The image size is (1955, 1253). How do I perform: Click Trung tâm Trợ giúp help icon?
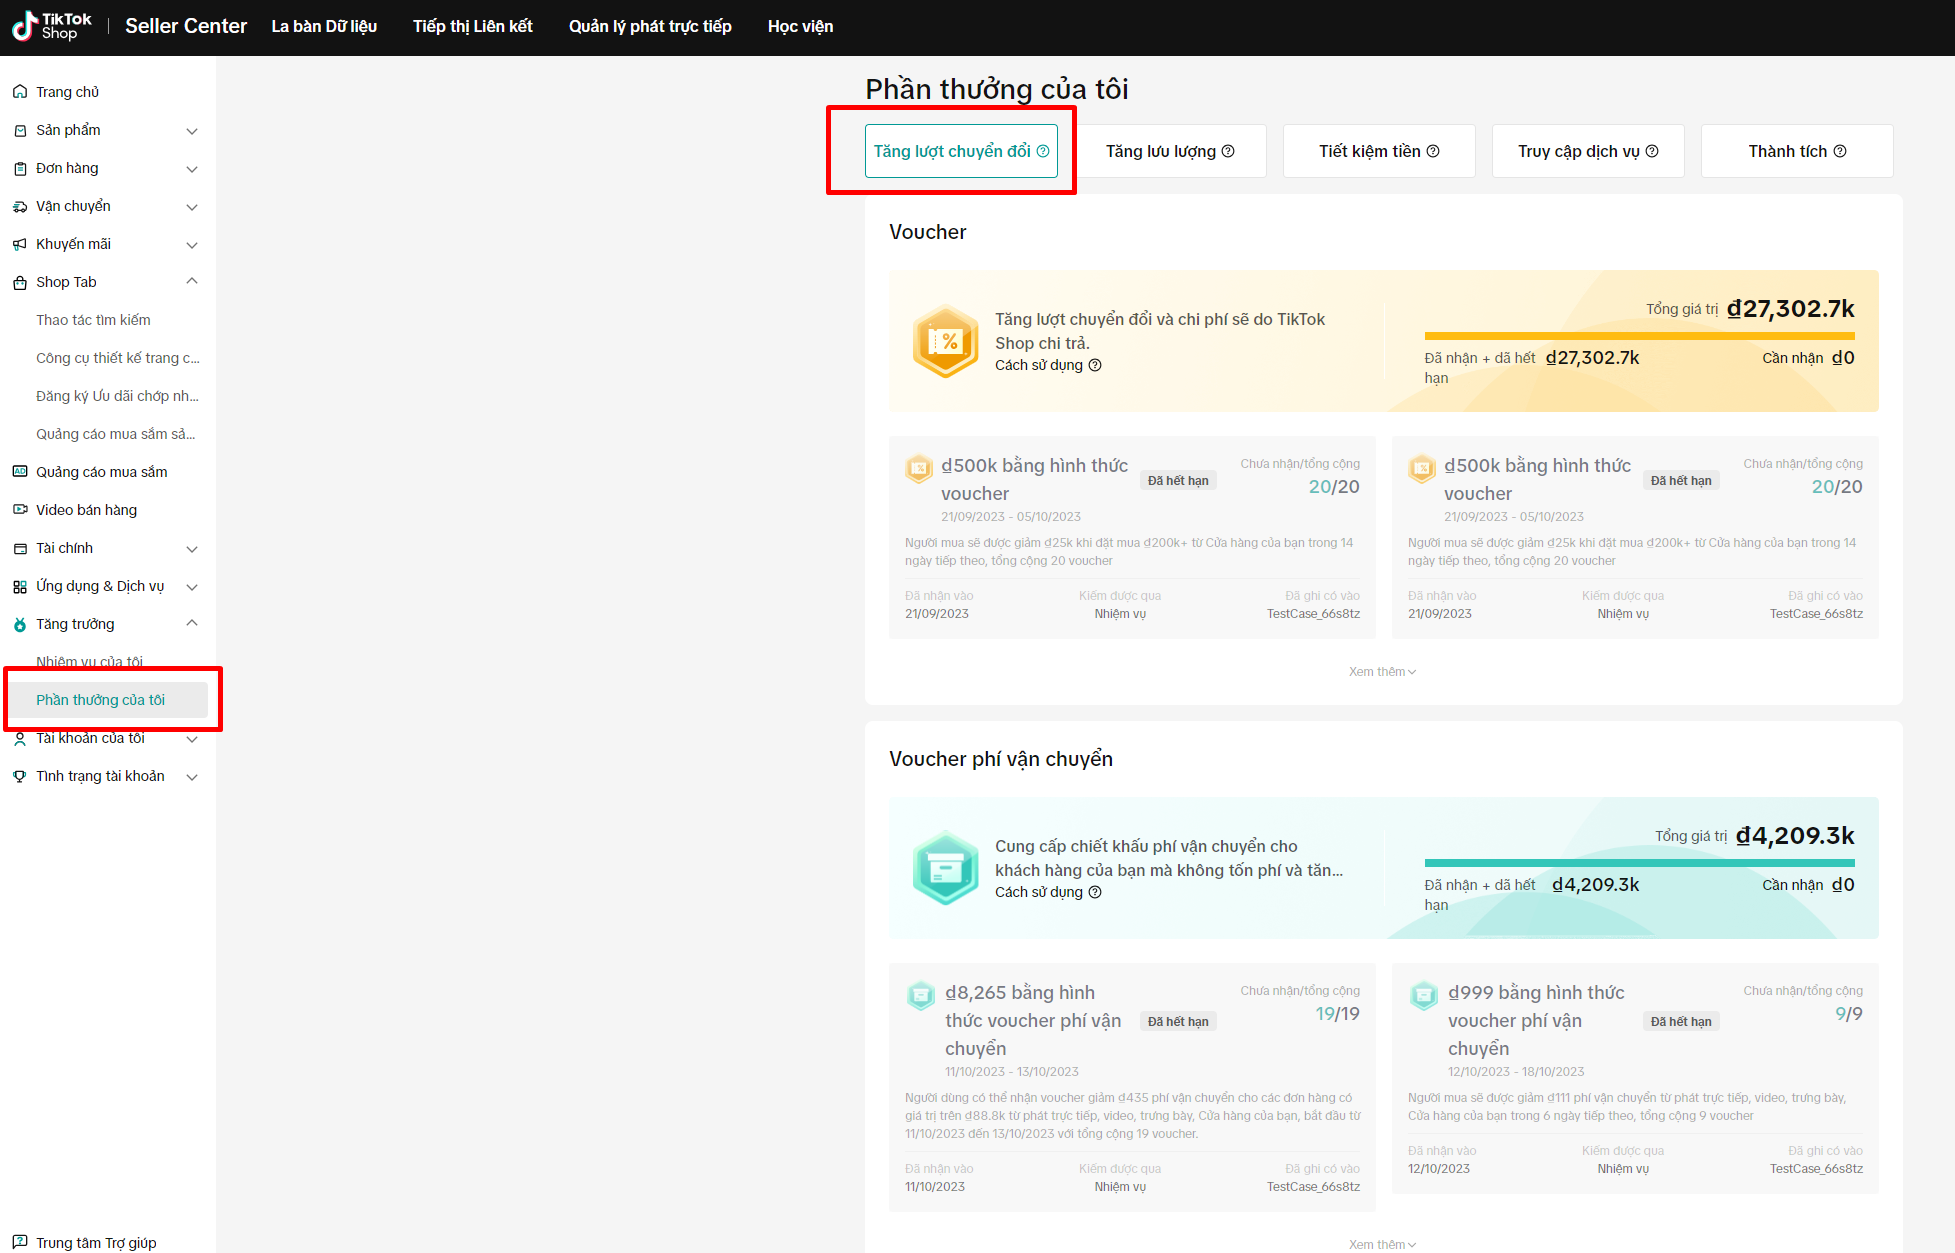click(x=20, y=1242)
